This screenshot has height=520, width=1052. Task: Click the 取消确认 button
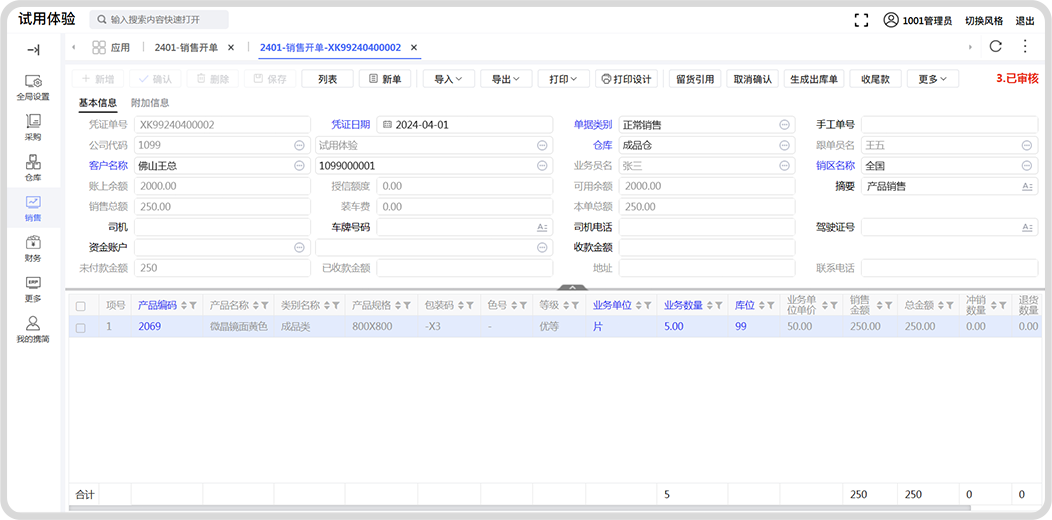coord(753,79)
